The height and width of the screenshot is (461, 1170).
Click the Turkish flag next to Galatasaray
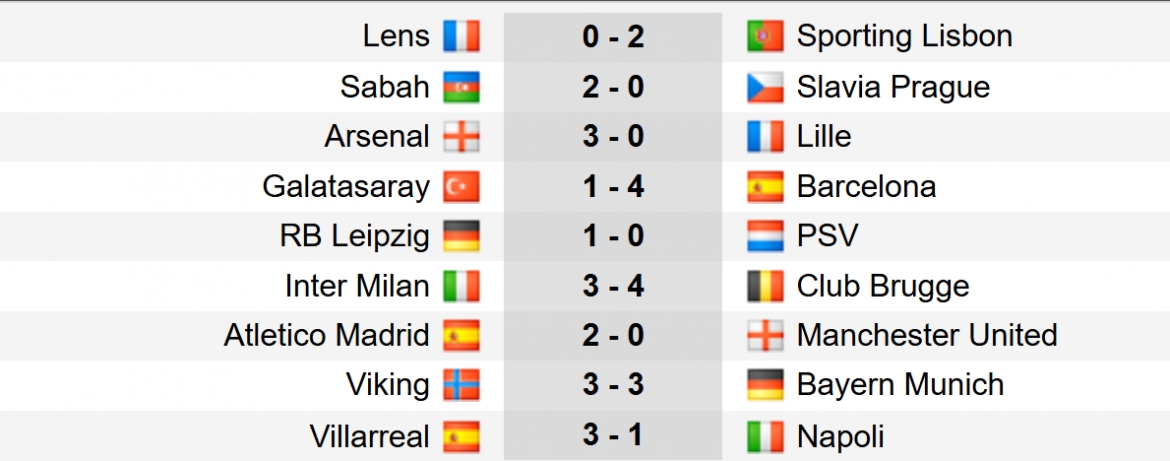pyautogui.click(x=461, y=186)
